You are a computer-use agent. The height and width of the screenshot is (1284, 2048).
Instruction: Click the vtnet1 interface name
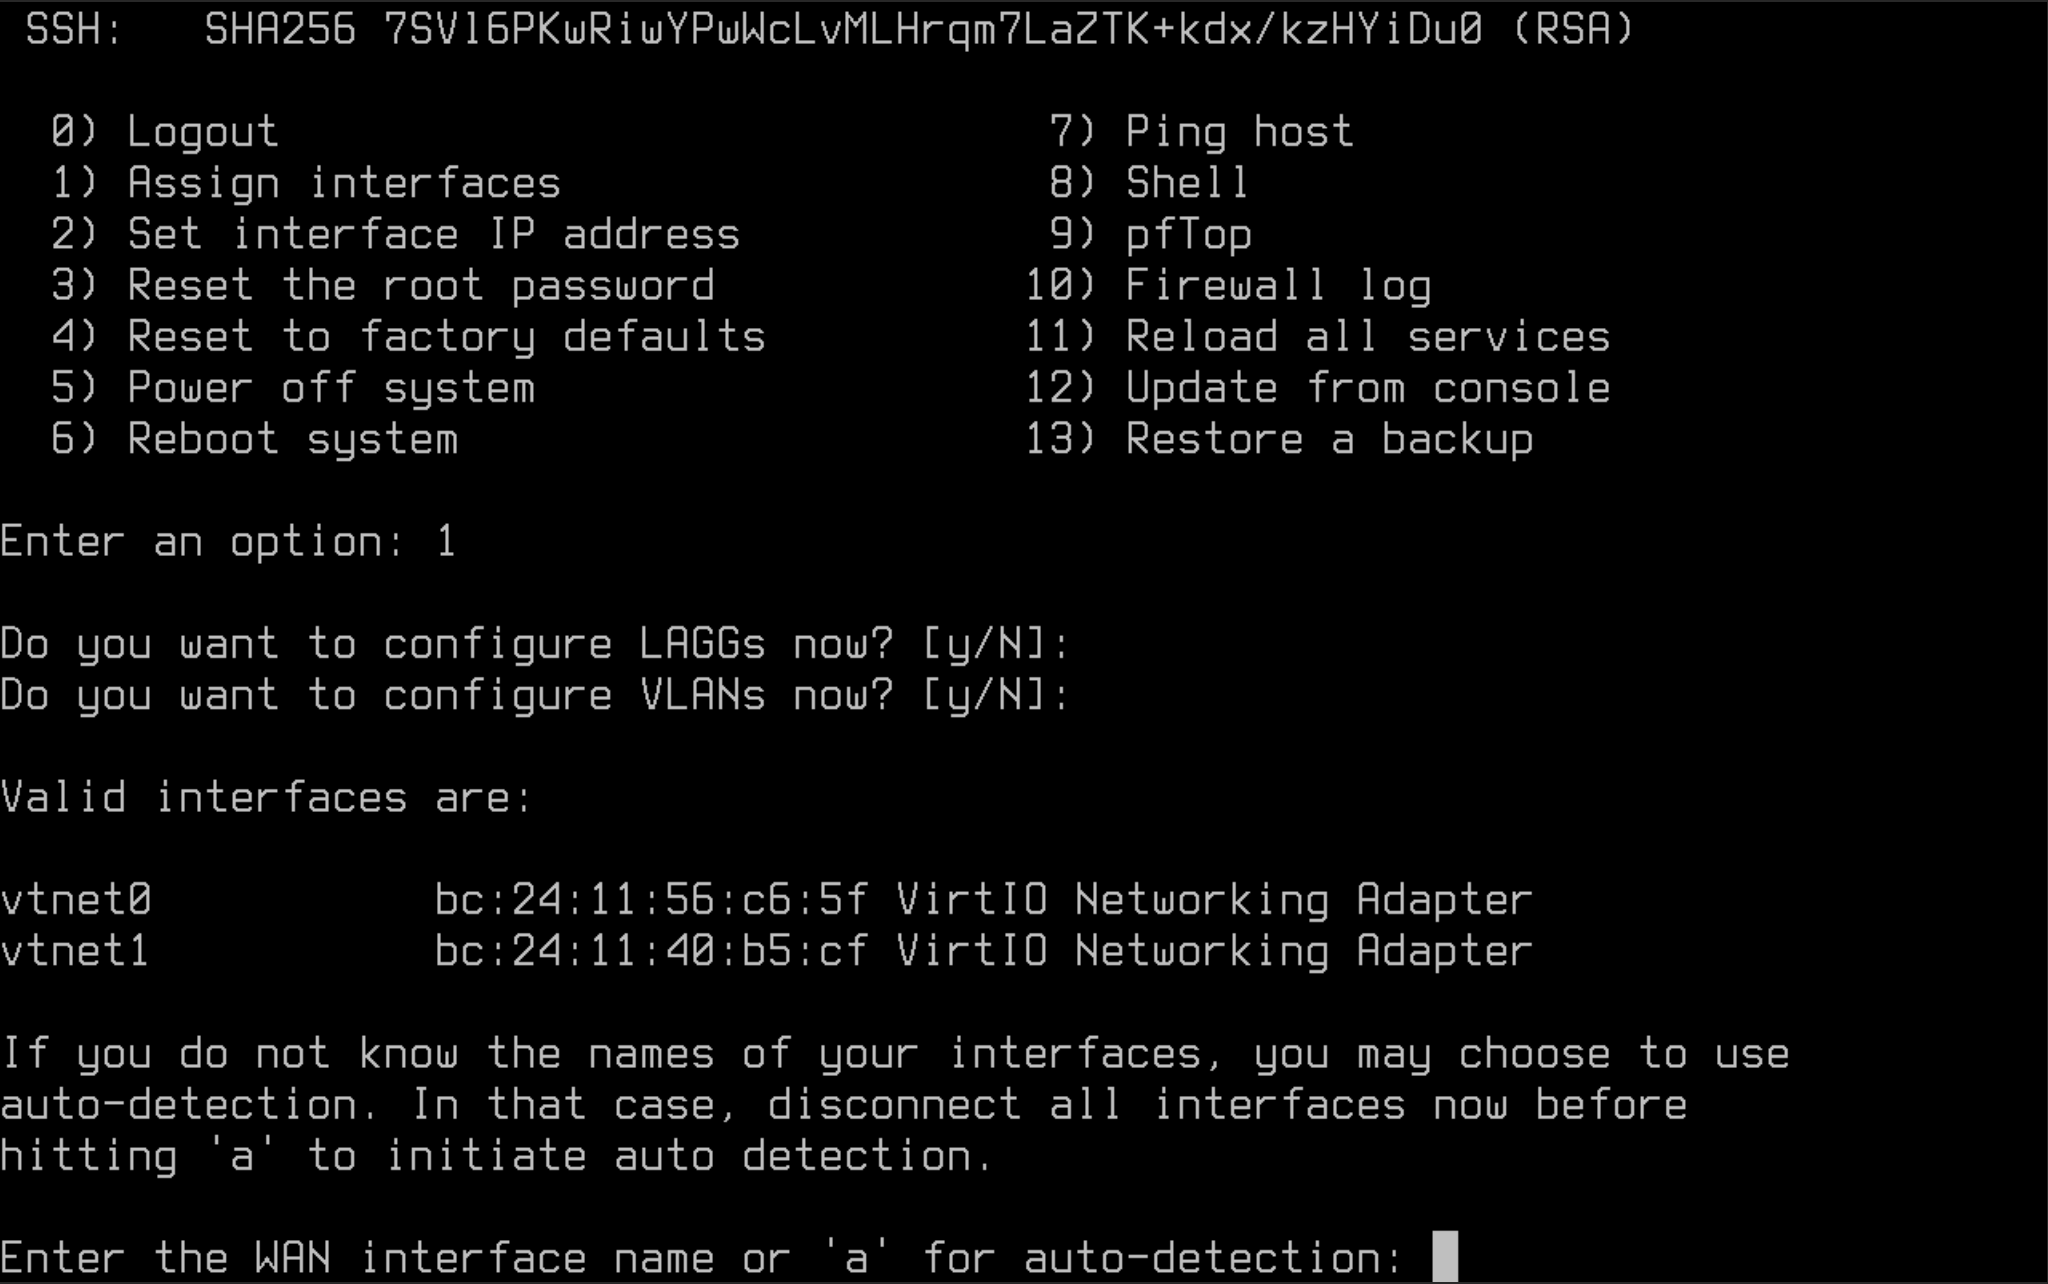(x=76, y=950)
